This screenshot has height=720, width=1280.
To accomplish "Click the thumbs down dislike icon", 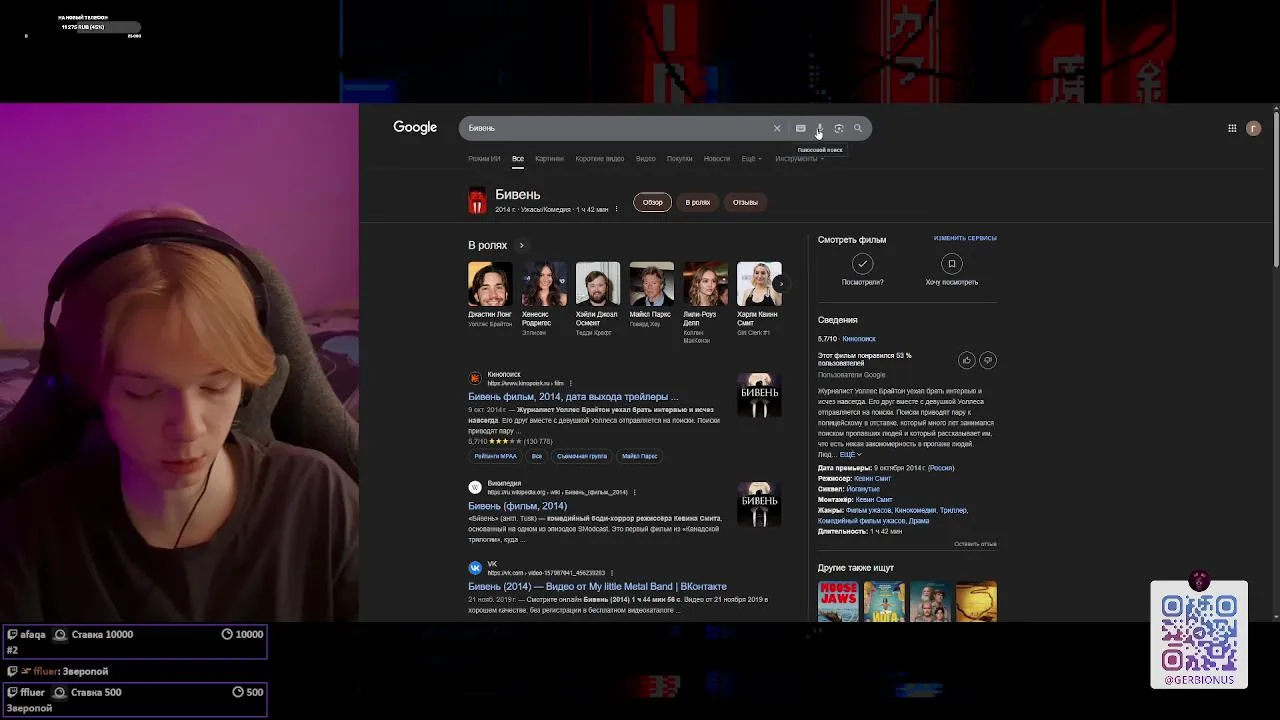I will (x=987, y=360).
